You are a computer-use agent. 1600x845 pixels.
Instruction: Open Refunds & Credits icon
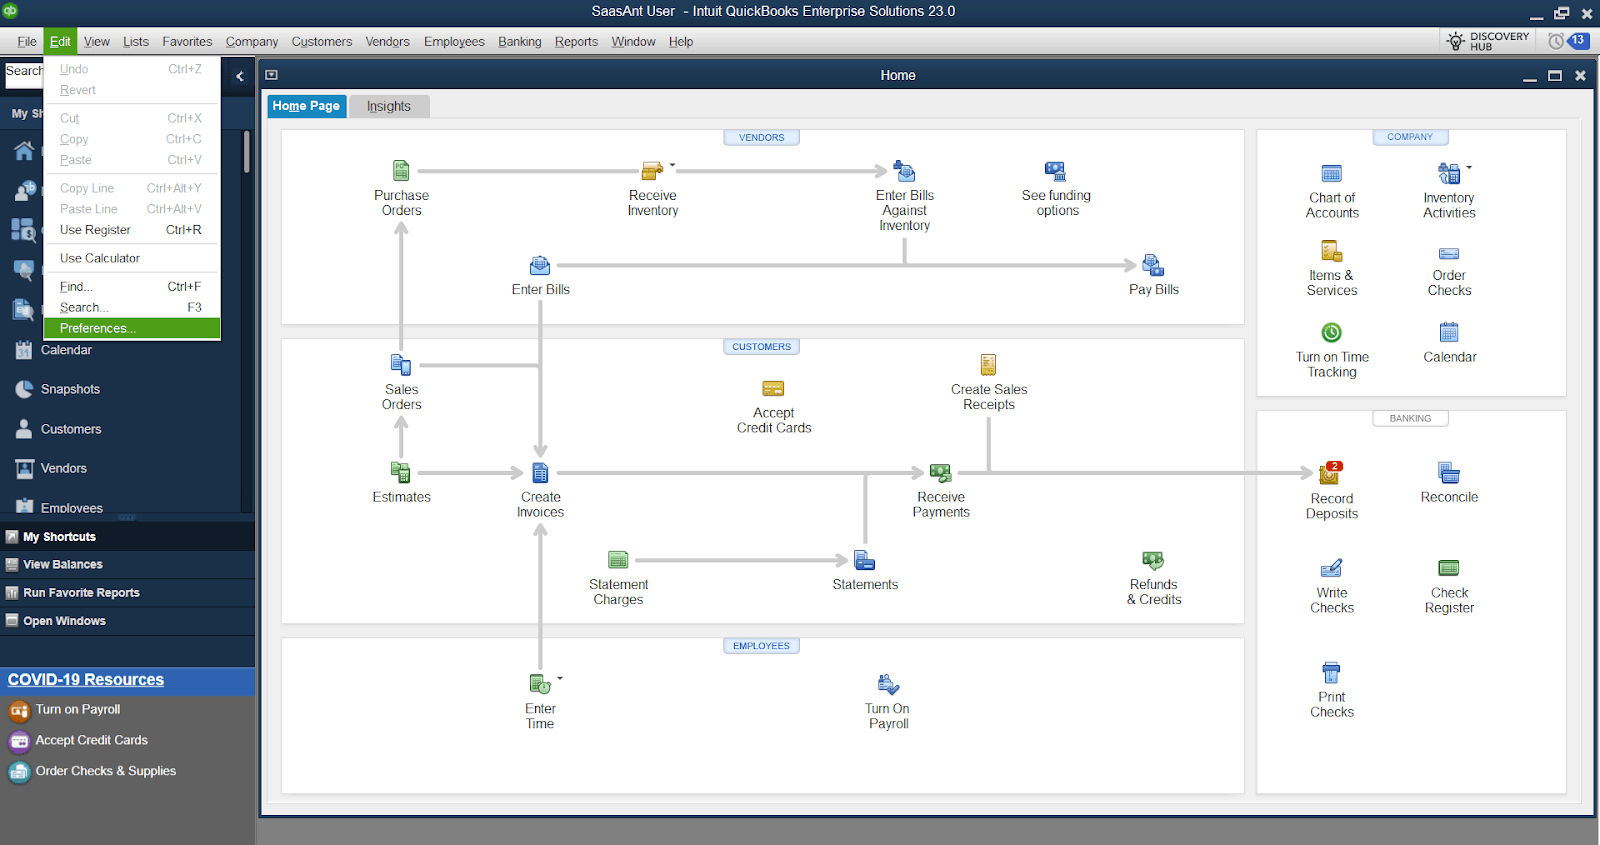pyautogui.click(x=1153, y=560)
